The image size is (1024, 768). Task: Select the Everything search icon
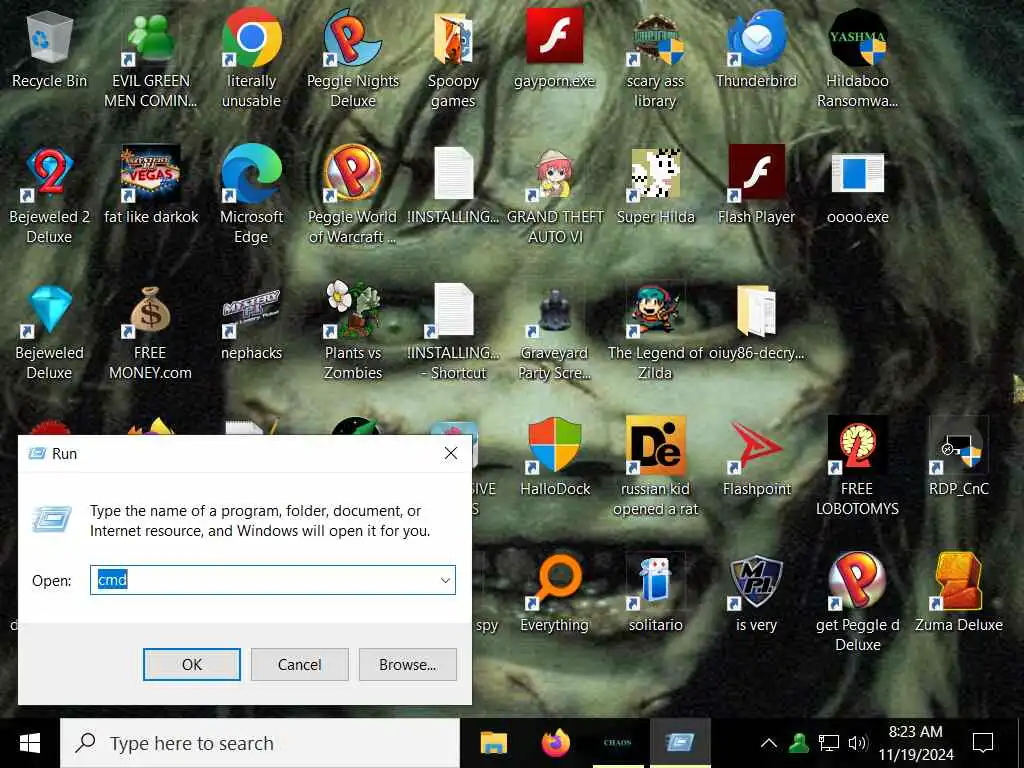click(x=554, y=583)
